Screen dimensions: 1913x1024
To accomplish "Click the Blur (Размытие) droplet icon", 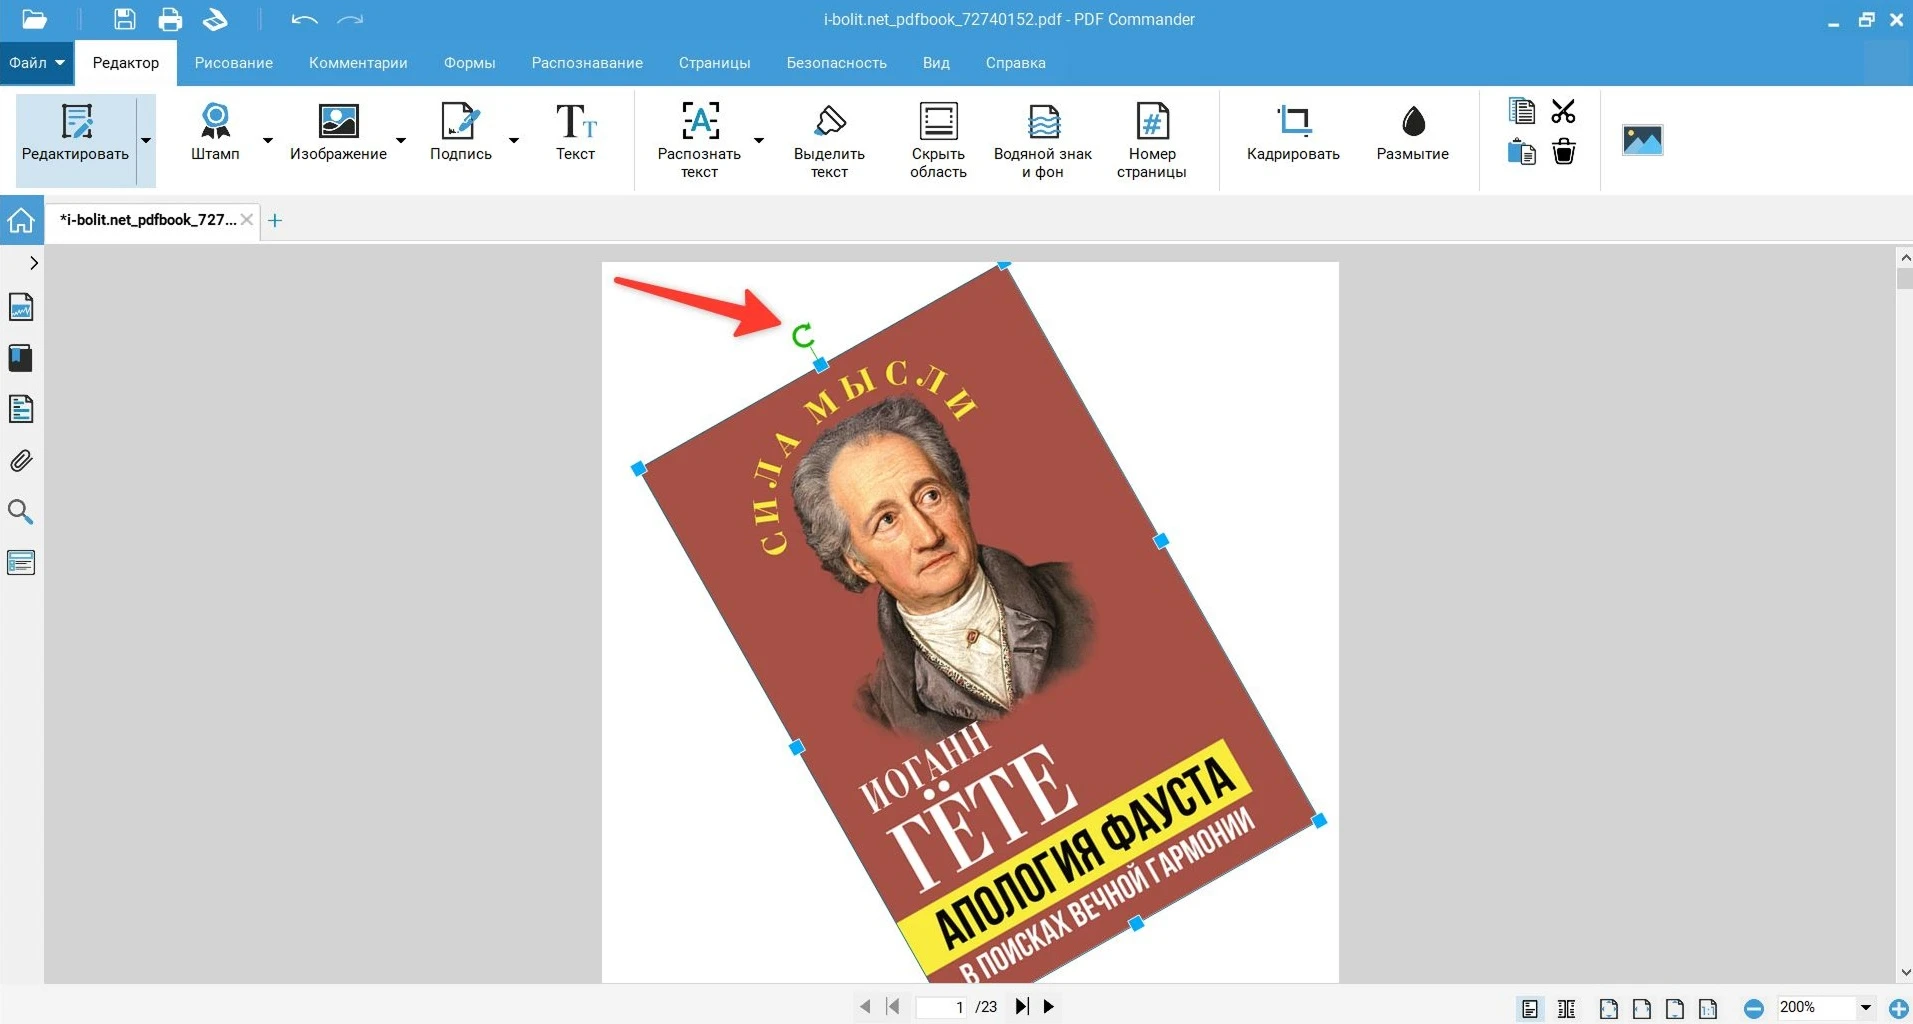I will pyautogui.click(x=1412, y=122).
